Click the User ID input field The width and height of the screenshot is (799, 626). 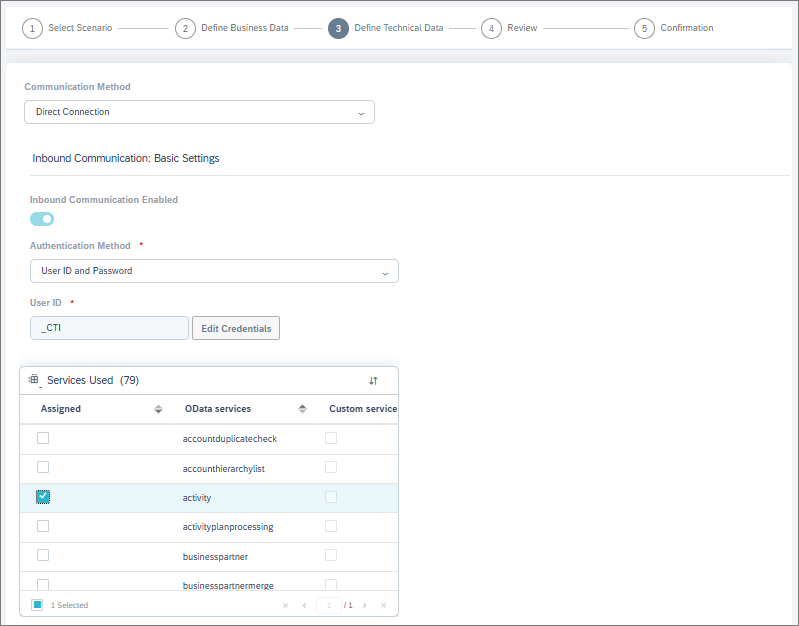point(109,328)
